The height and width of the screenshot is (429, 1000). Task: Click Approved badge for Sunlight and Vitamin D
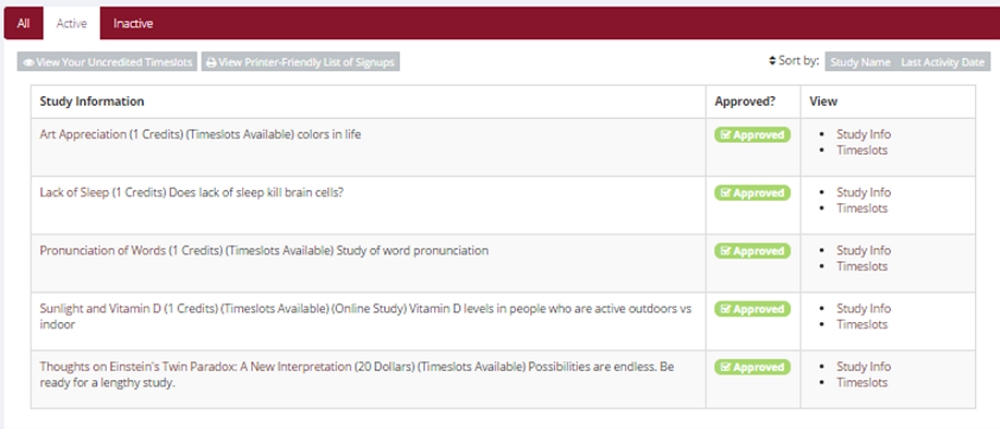pyautogui.click(x=752, y=309)
